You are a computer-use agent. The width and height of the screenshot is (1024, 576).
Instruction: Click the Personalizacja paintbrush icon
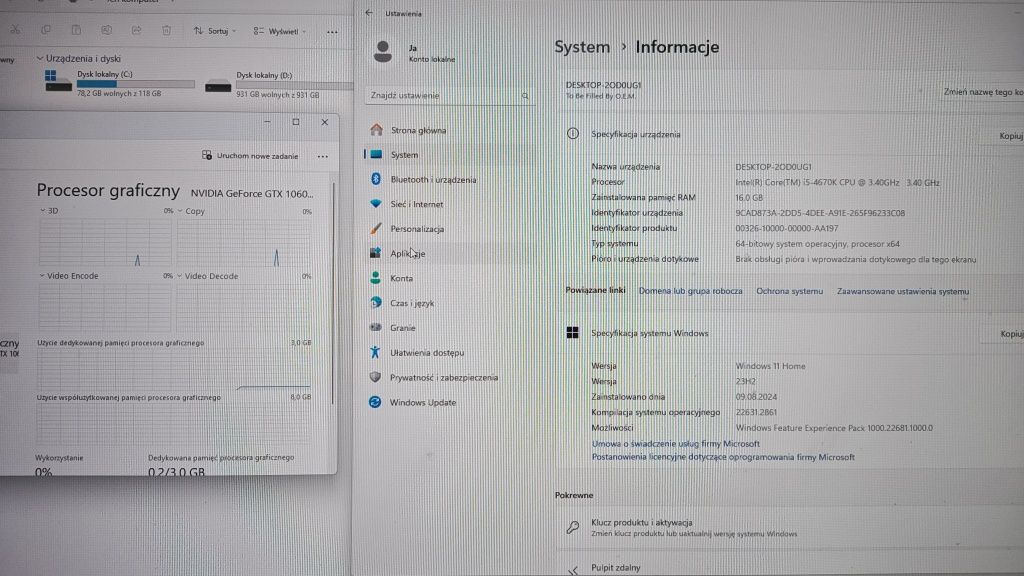pos(376,229)
